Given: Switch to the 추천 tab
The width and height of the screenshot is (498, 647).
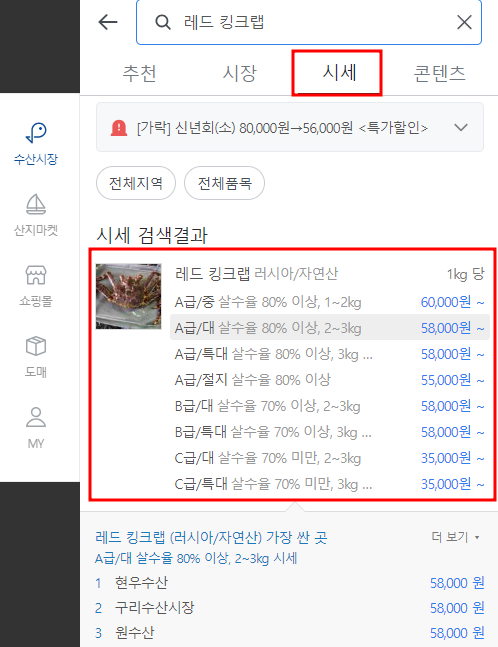Looking at the screenshot, I should (x=139, y=73).
